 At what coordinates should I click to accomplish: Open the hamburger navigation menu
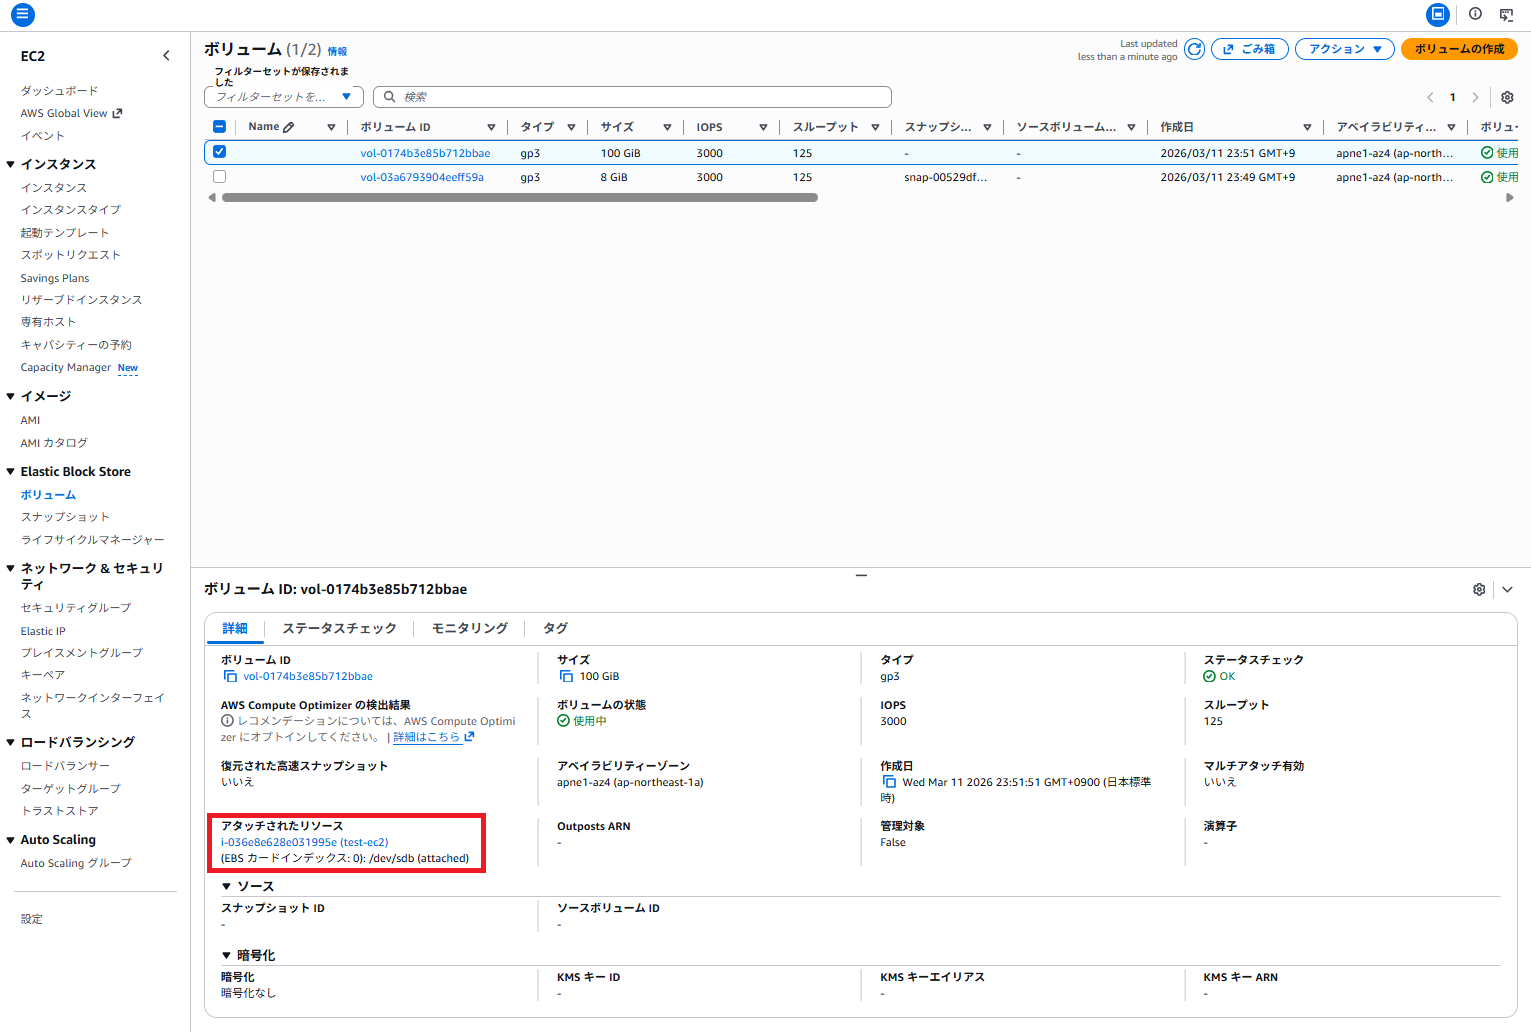[x=22, y=15]
